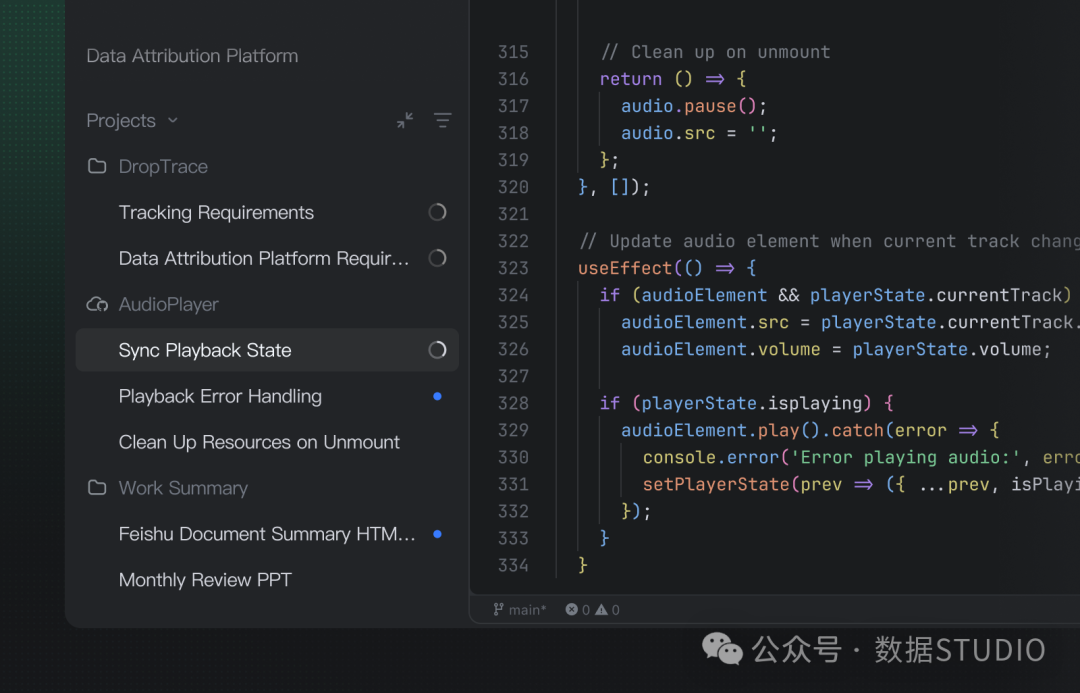The width and height of the screenshot is (1080, 693).
Task: Click spinner beside Data Attribution Platform Requir...
Action: click(437, 258)
